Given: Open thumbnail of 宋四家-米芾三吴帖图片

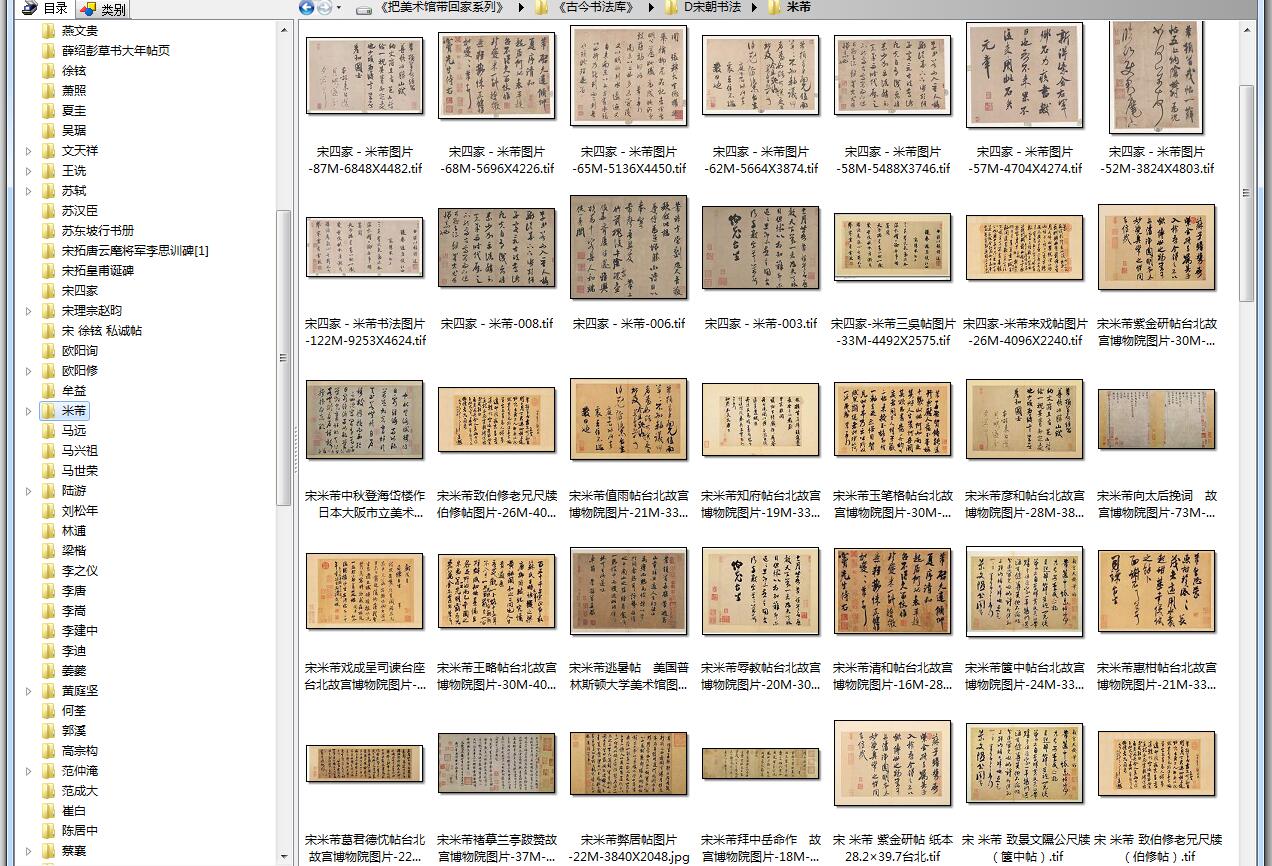Looking at the screenshot, I should click(x=893, y=247).
